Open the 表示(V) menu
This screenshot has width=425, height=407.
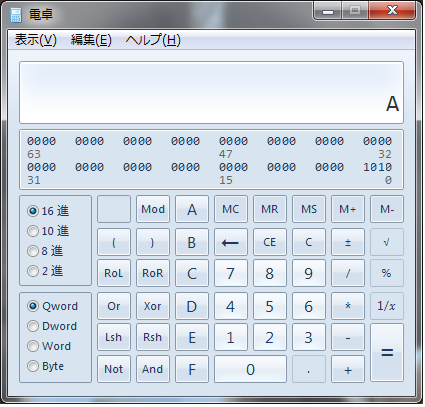point(36,40)
